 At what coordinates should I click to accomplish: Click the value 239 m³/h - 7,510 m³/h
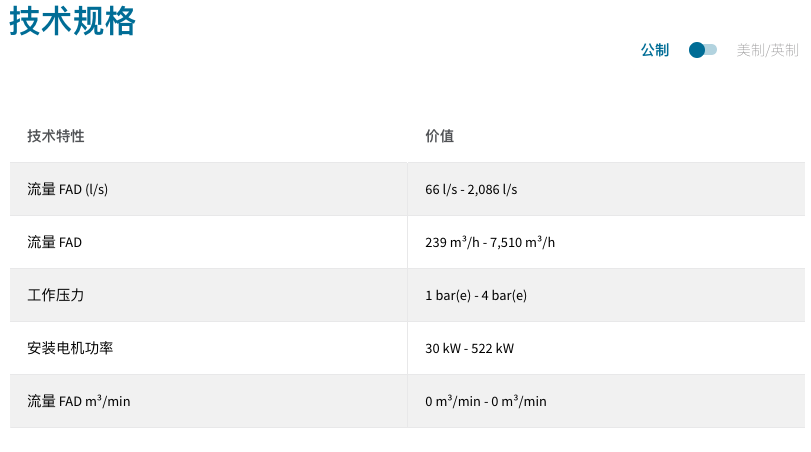(x=490, y=242)
